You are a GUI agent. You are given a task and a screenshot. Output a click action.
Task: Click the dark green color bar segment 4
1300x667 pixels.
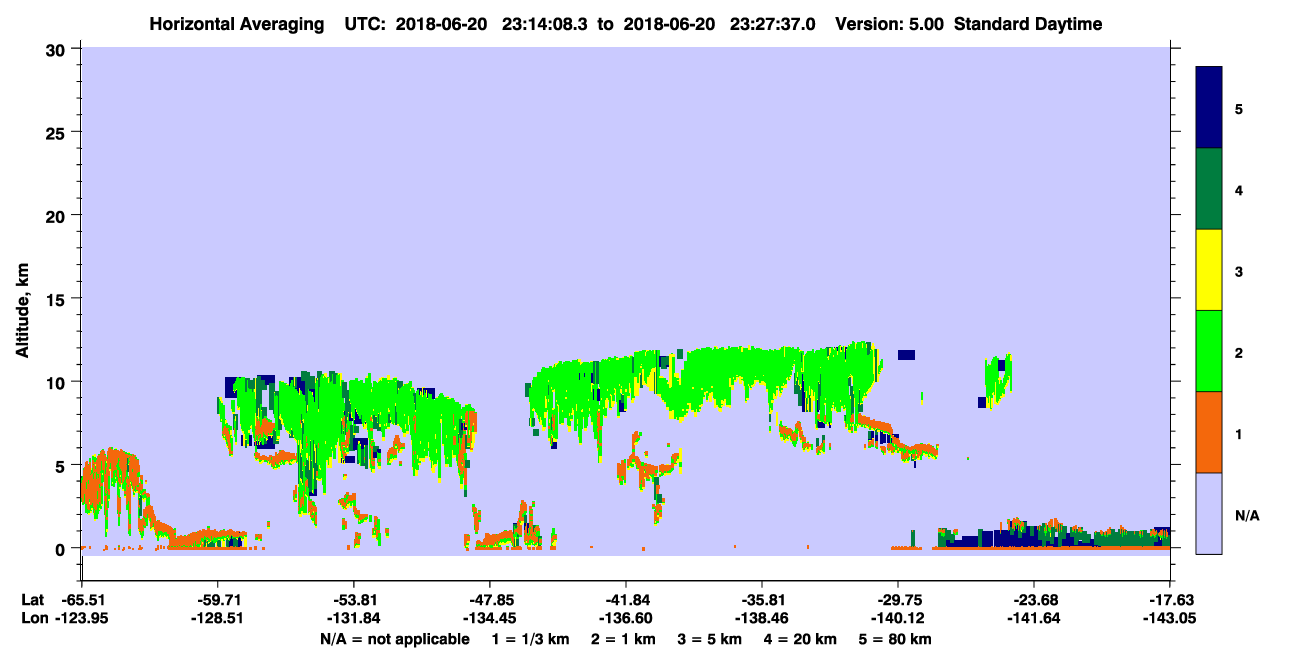coord(1209,189)
